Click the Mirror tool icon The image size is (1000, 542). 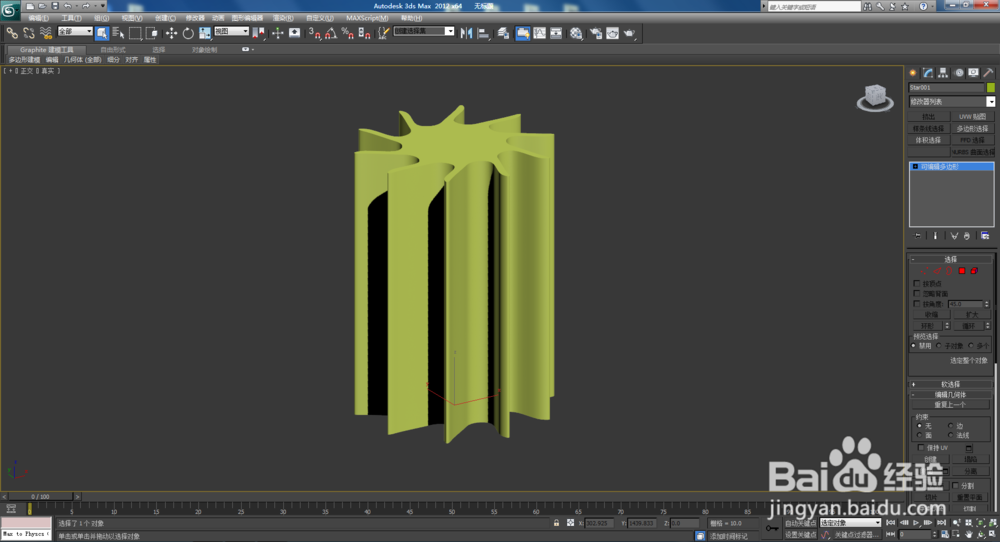[466, 33]
